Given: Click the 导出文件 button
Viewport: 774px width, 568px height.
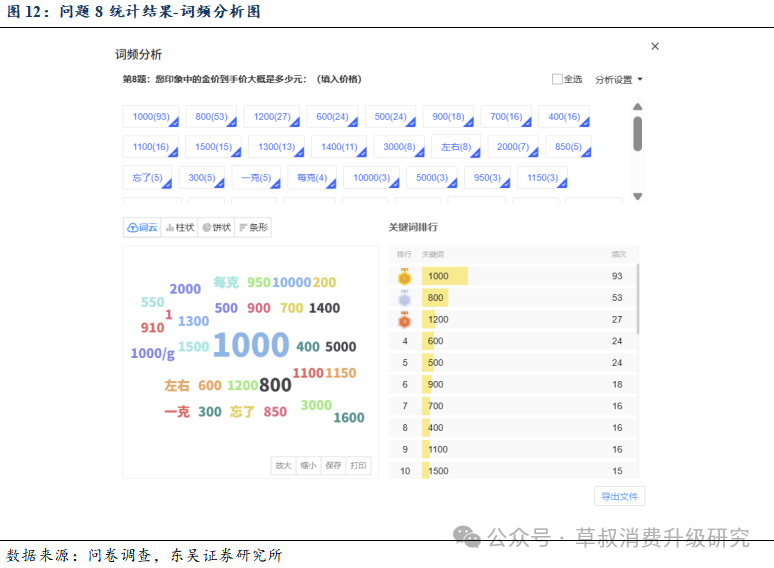Looking at the screenshot, I should pyautogui.click(x=619, y=496).
